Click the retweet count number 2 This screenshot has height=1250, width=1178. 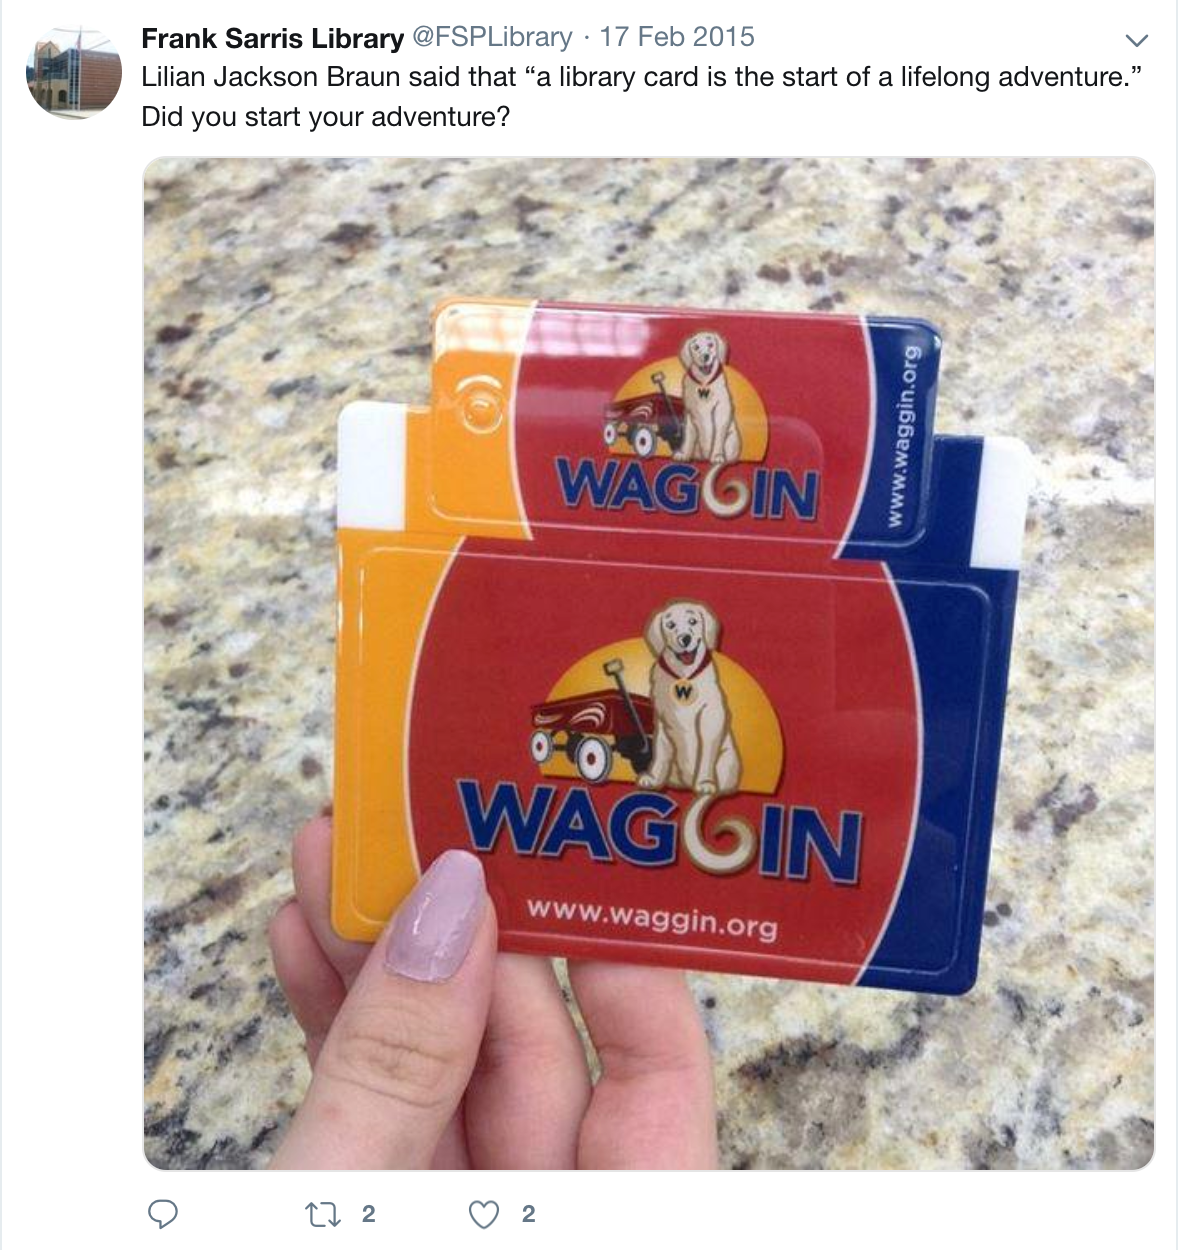coord(368,1214)
